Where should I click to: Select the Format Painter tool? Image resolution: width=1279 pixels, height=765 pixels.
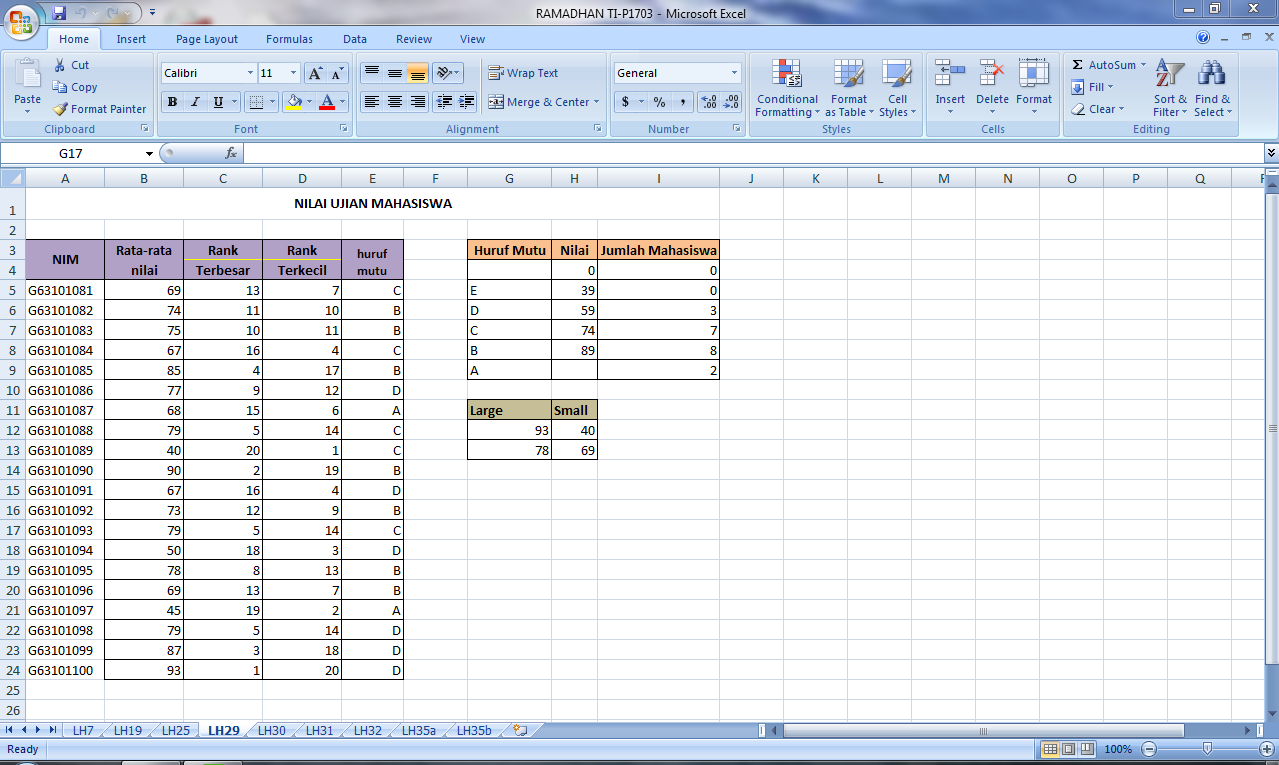99,109
